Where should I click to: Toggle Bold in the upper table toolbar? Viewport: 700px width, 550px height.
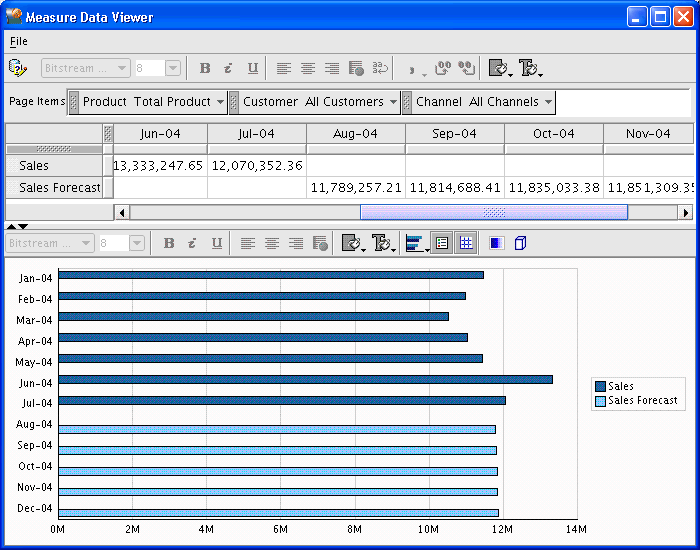pos(205,68)
